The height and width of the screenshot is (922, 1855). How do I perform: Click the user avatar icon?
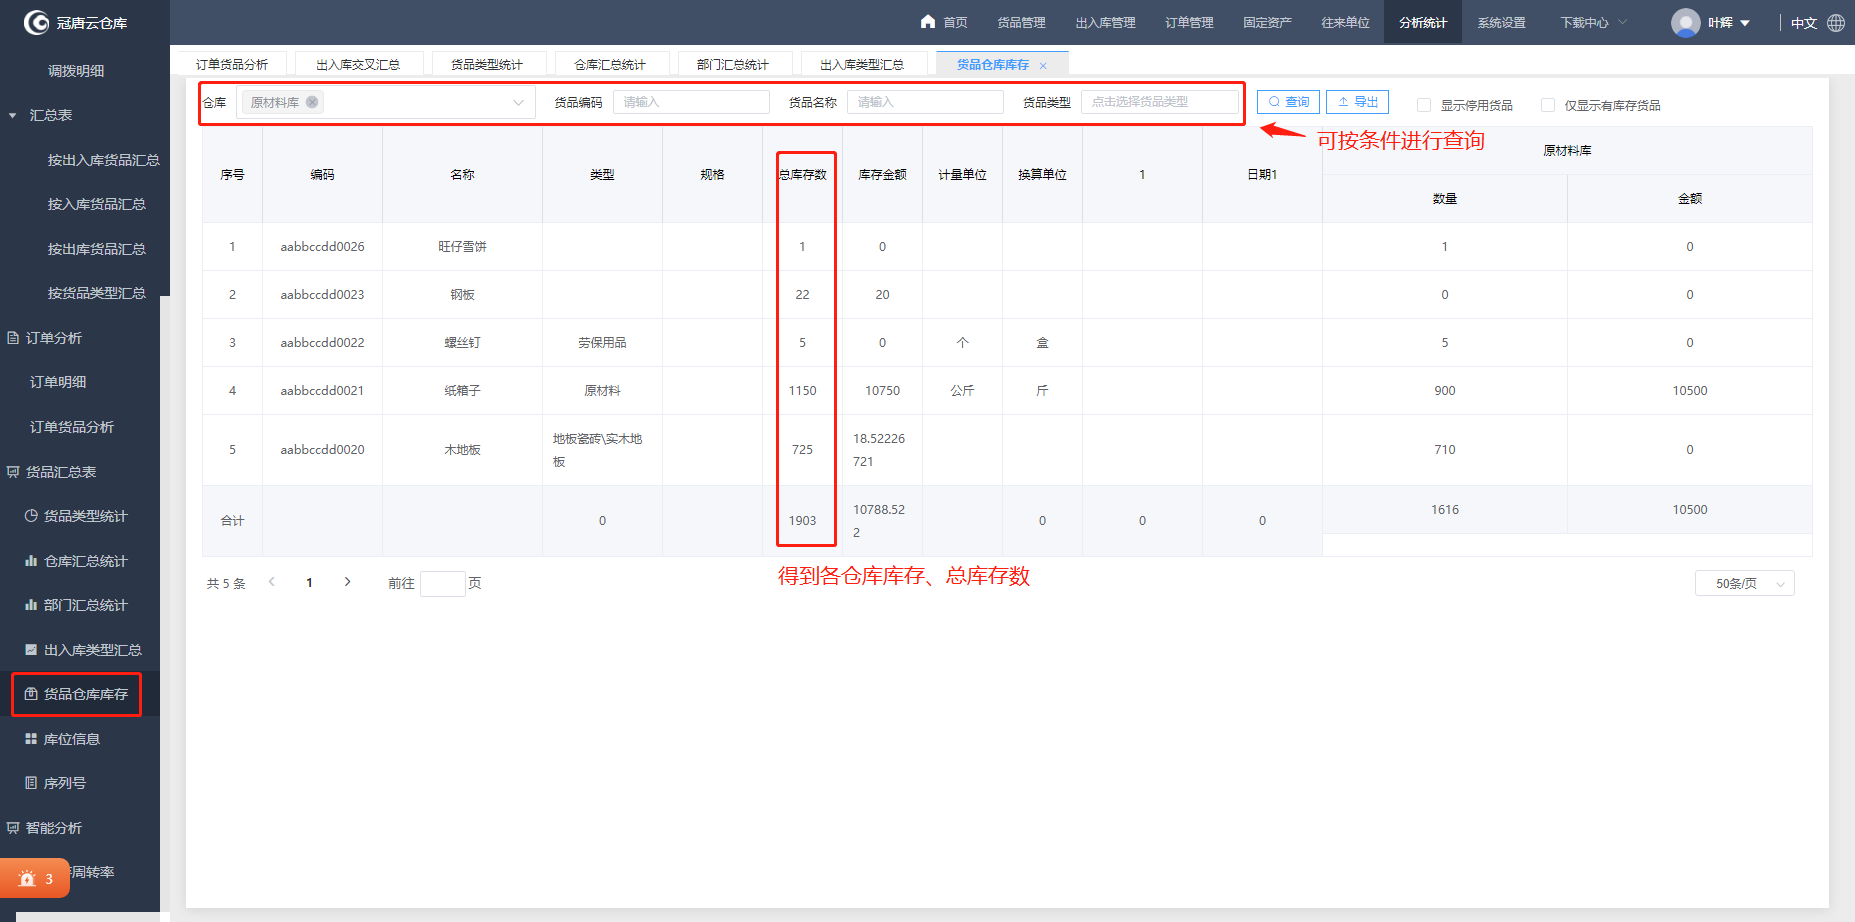1685,22
